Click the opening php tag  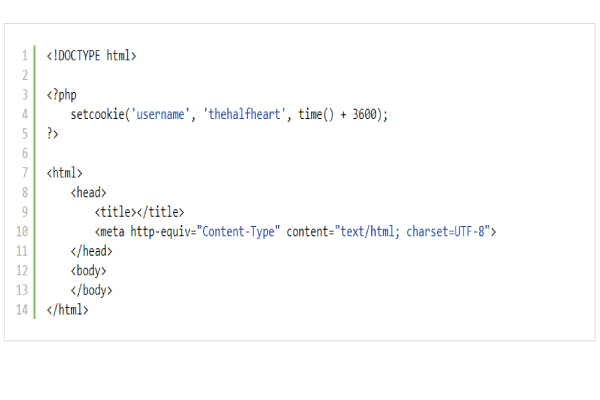point(61,95)
